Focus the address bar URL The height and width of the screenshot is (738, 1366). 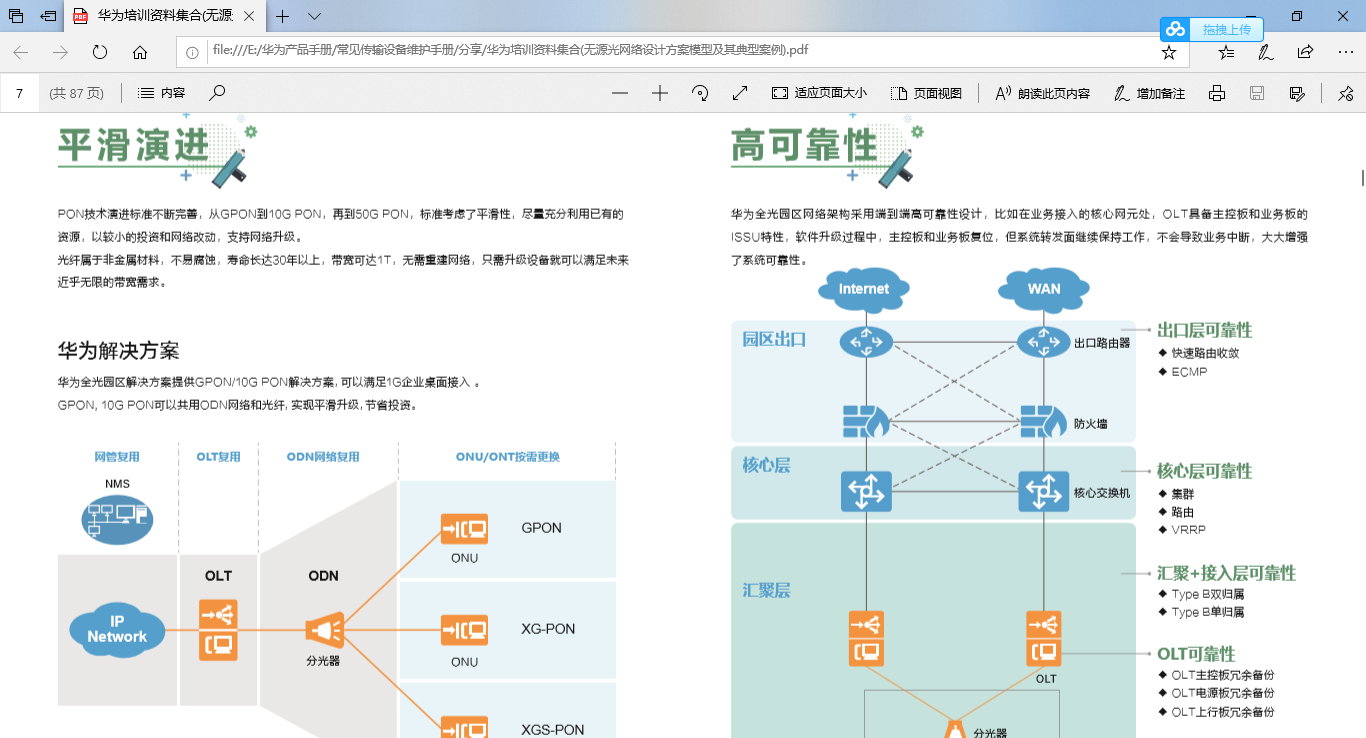coord(510,51)
